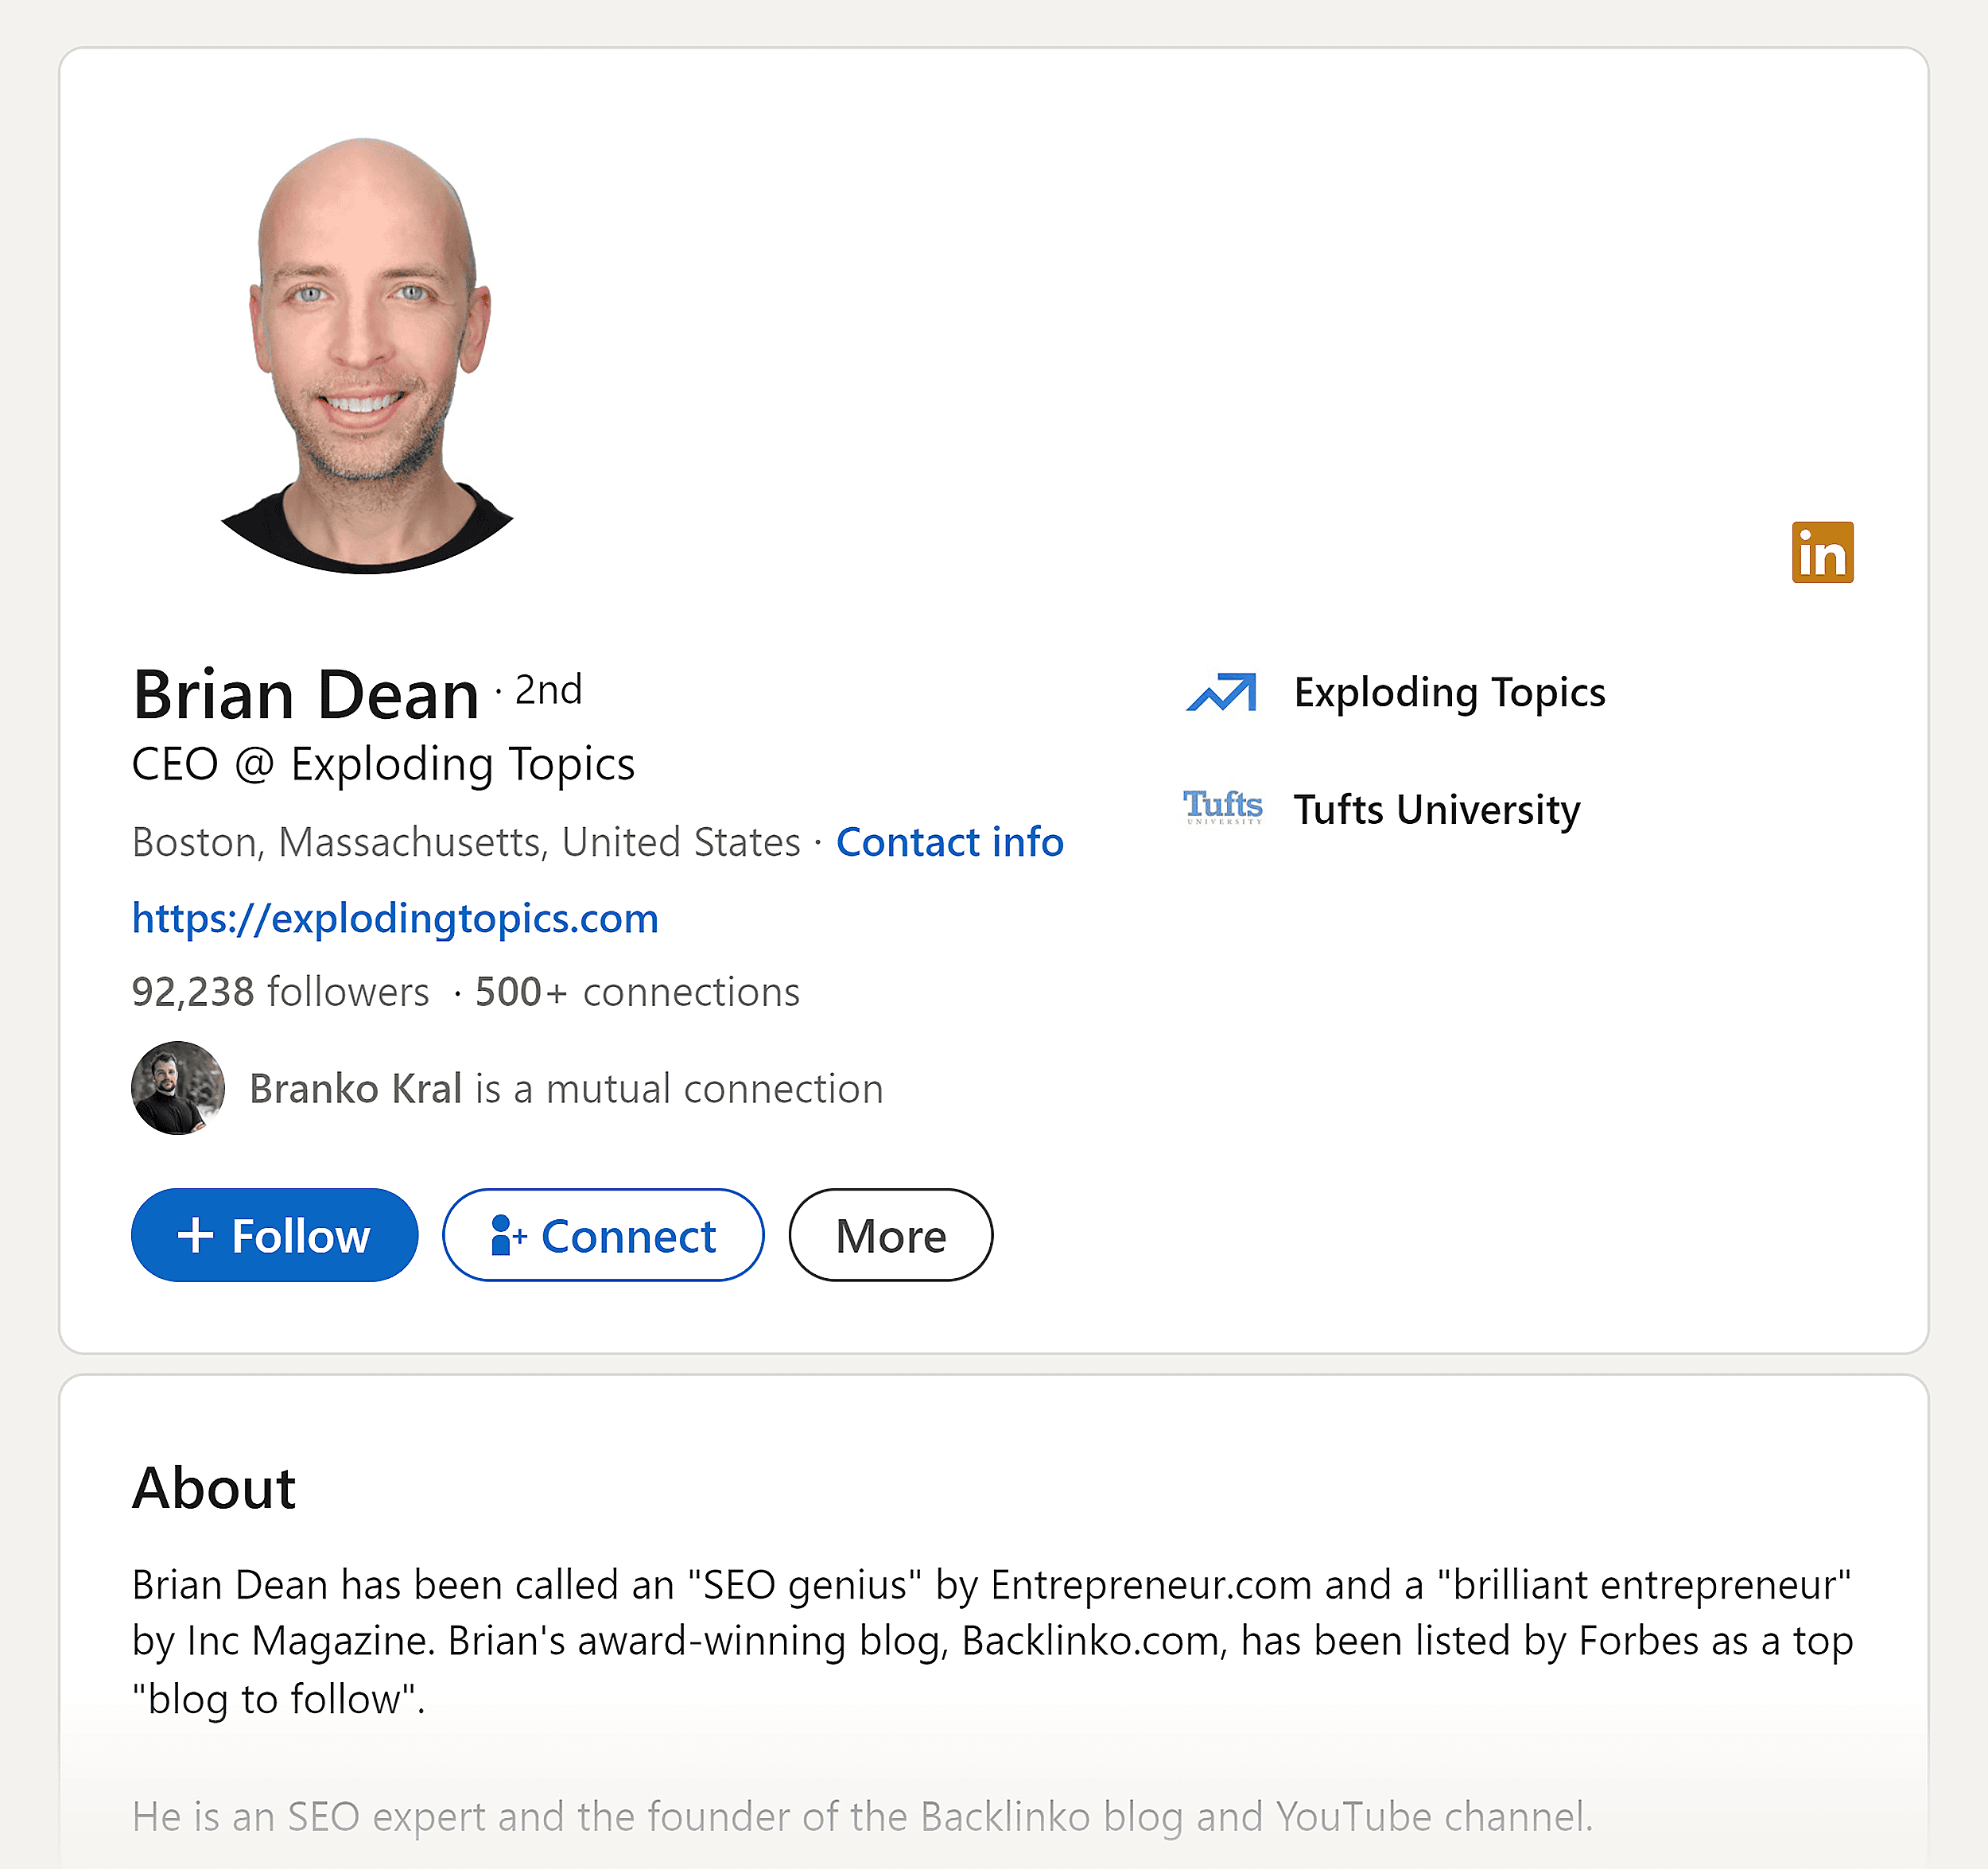
Task: Click the 2nd degree connection badge
Action: 548,690
